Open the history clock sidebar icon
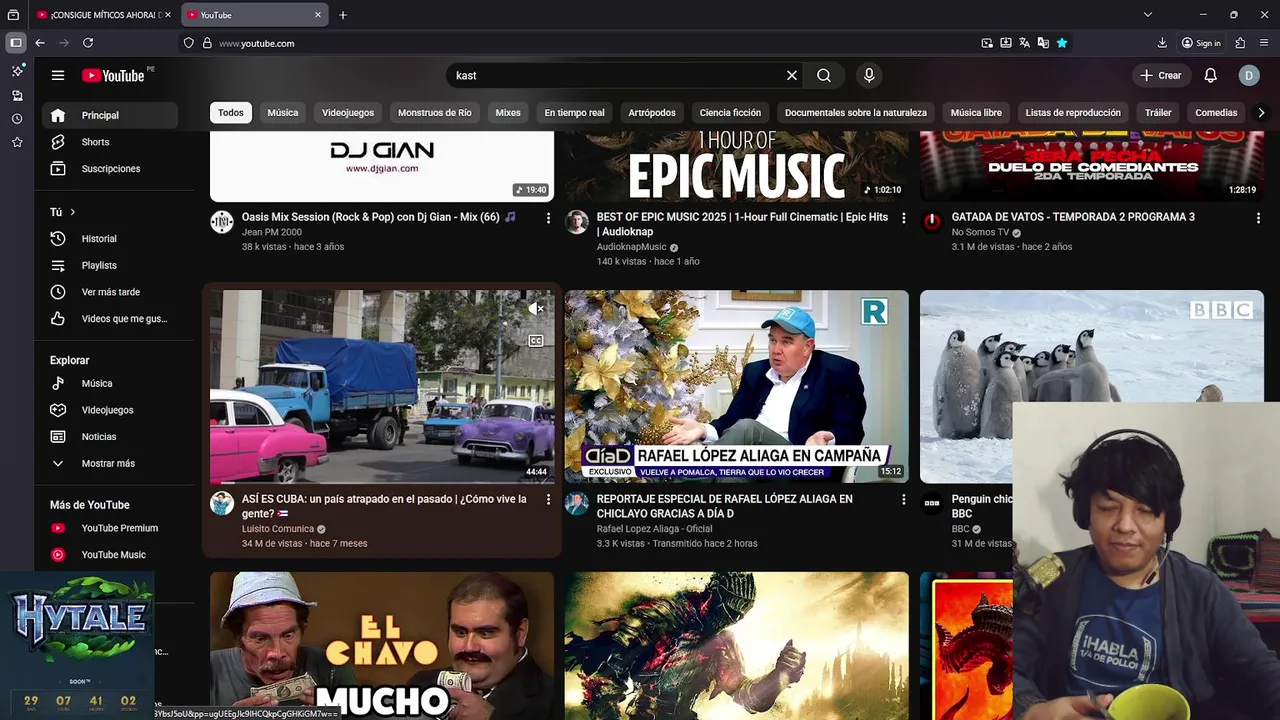The image size is (1280, 720). click(x=17, y=119)
